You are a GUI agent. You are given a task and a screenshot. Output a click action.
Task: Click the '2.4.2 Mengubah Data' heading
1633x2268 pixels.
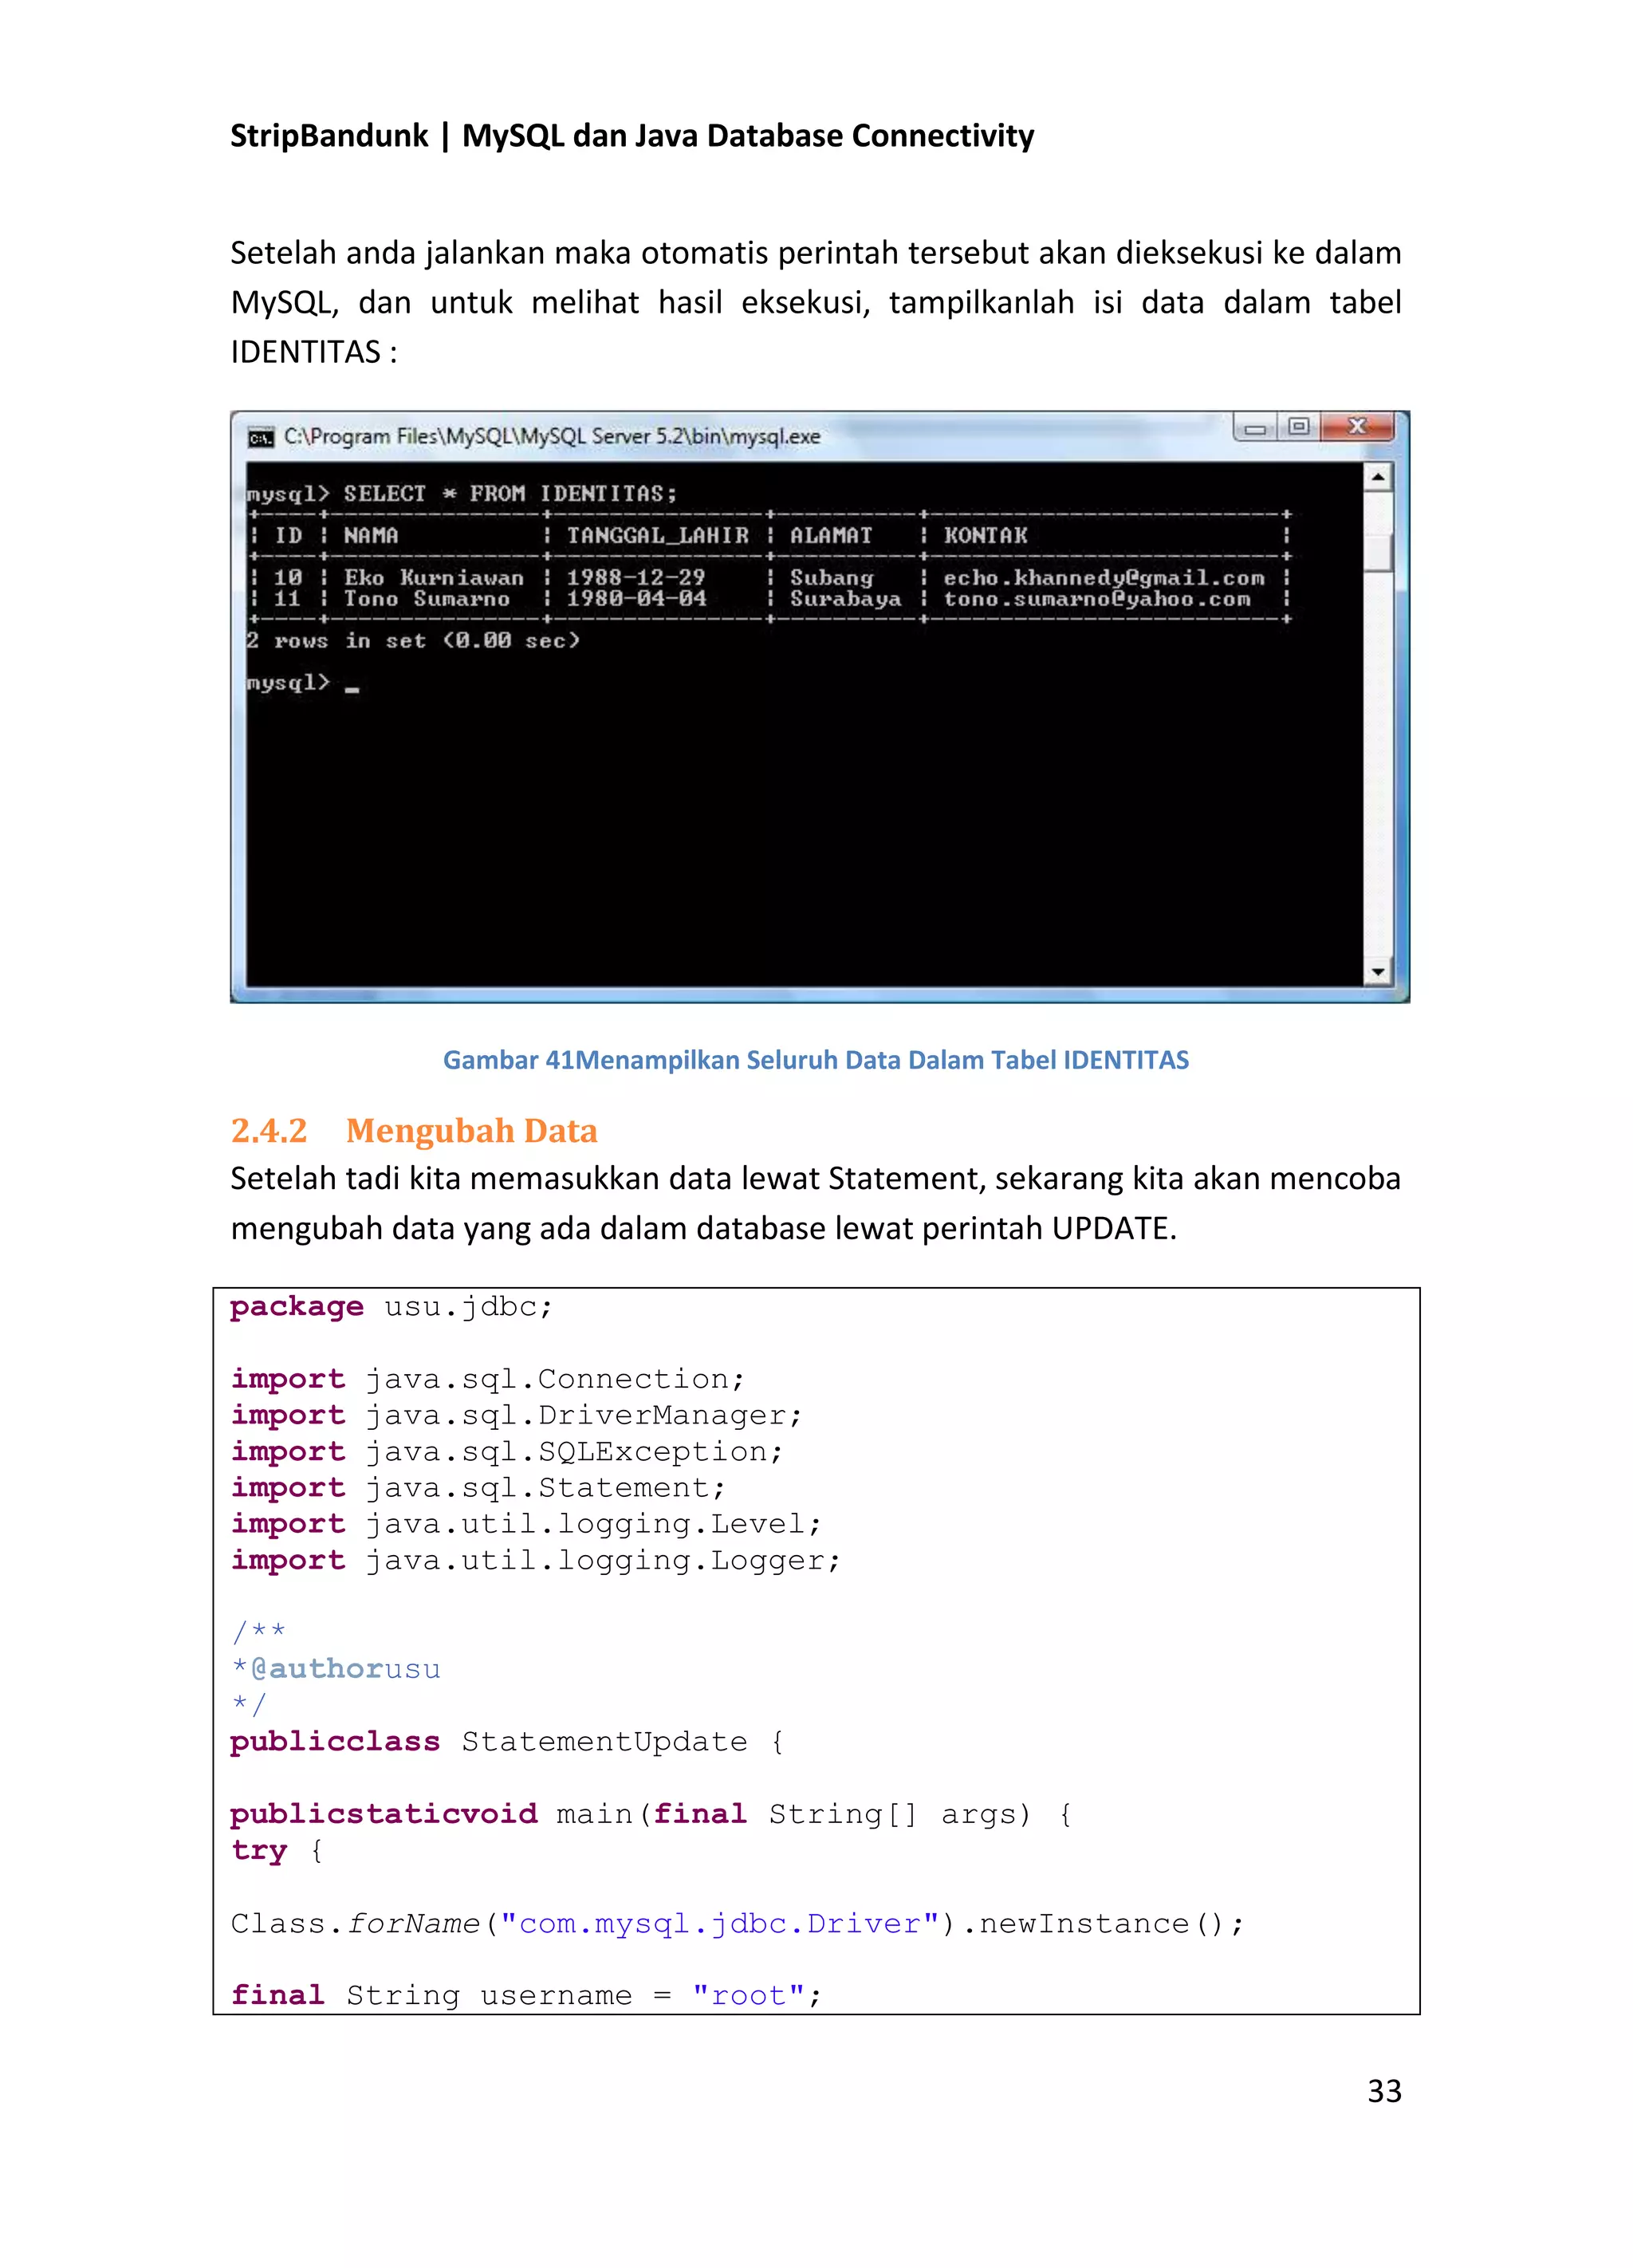pos(414,1131)
